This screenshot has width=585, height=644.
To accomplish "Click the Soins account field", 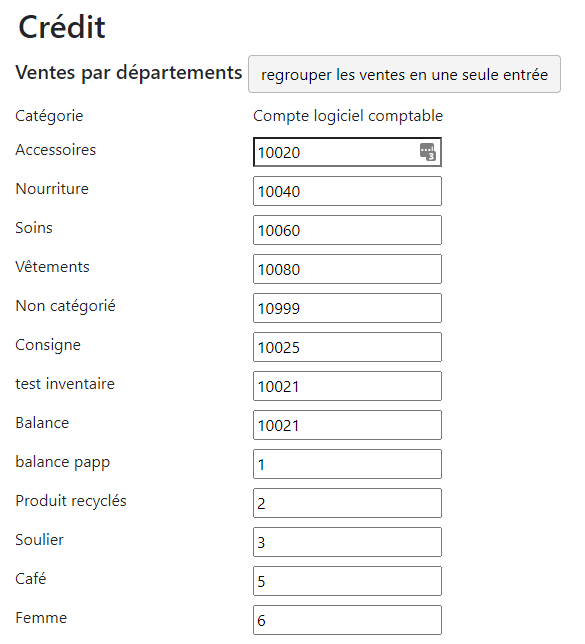I will click(347, 230).
